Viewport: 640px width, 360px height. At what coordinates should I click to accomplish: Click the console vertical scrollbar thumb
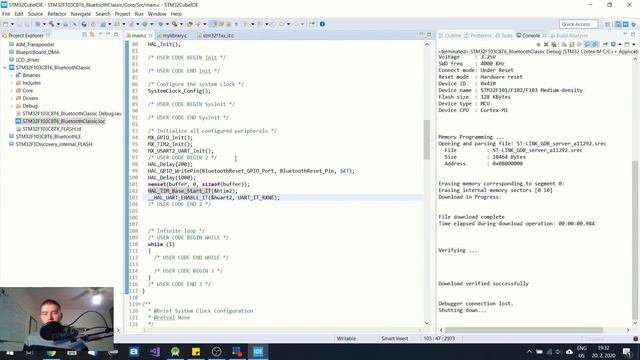(x=635, y=239)
